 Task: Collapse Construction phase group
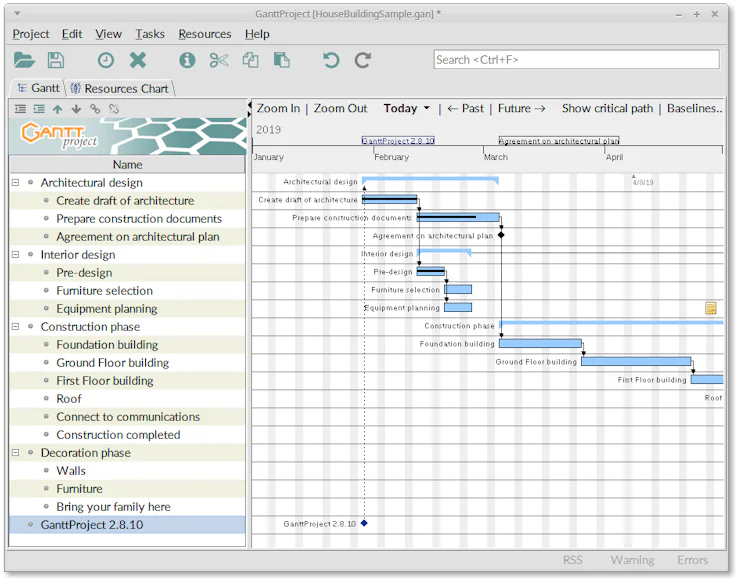(x=15, y=326)
